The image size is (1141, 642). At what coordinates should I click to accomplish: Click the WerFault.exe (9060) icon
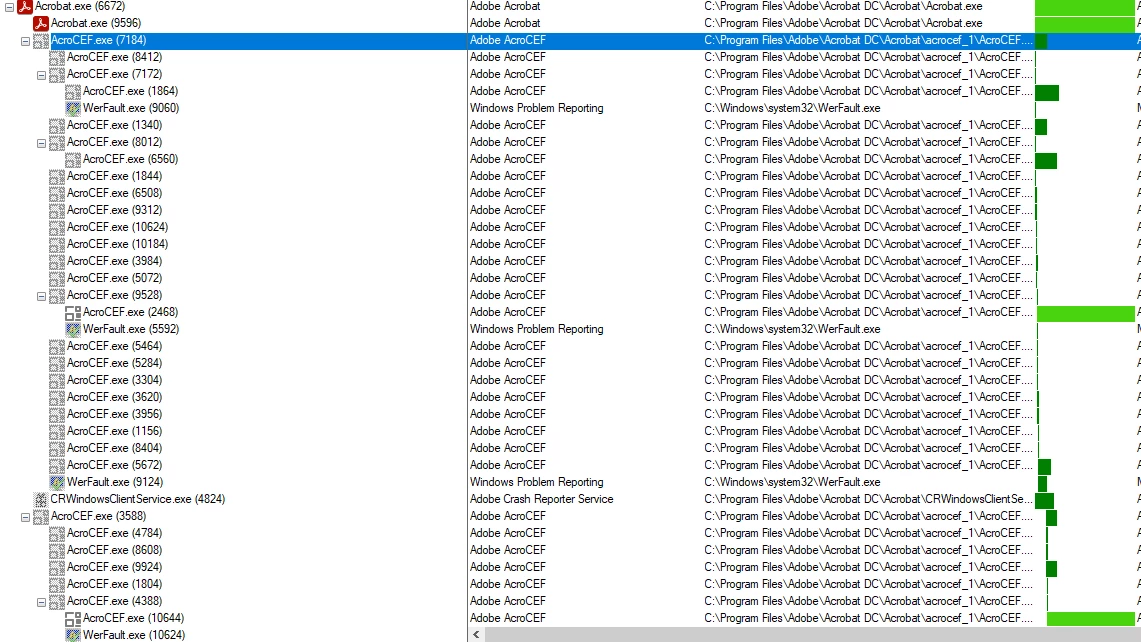73,108
